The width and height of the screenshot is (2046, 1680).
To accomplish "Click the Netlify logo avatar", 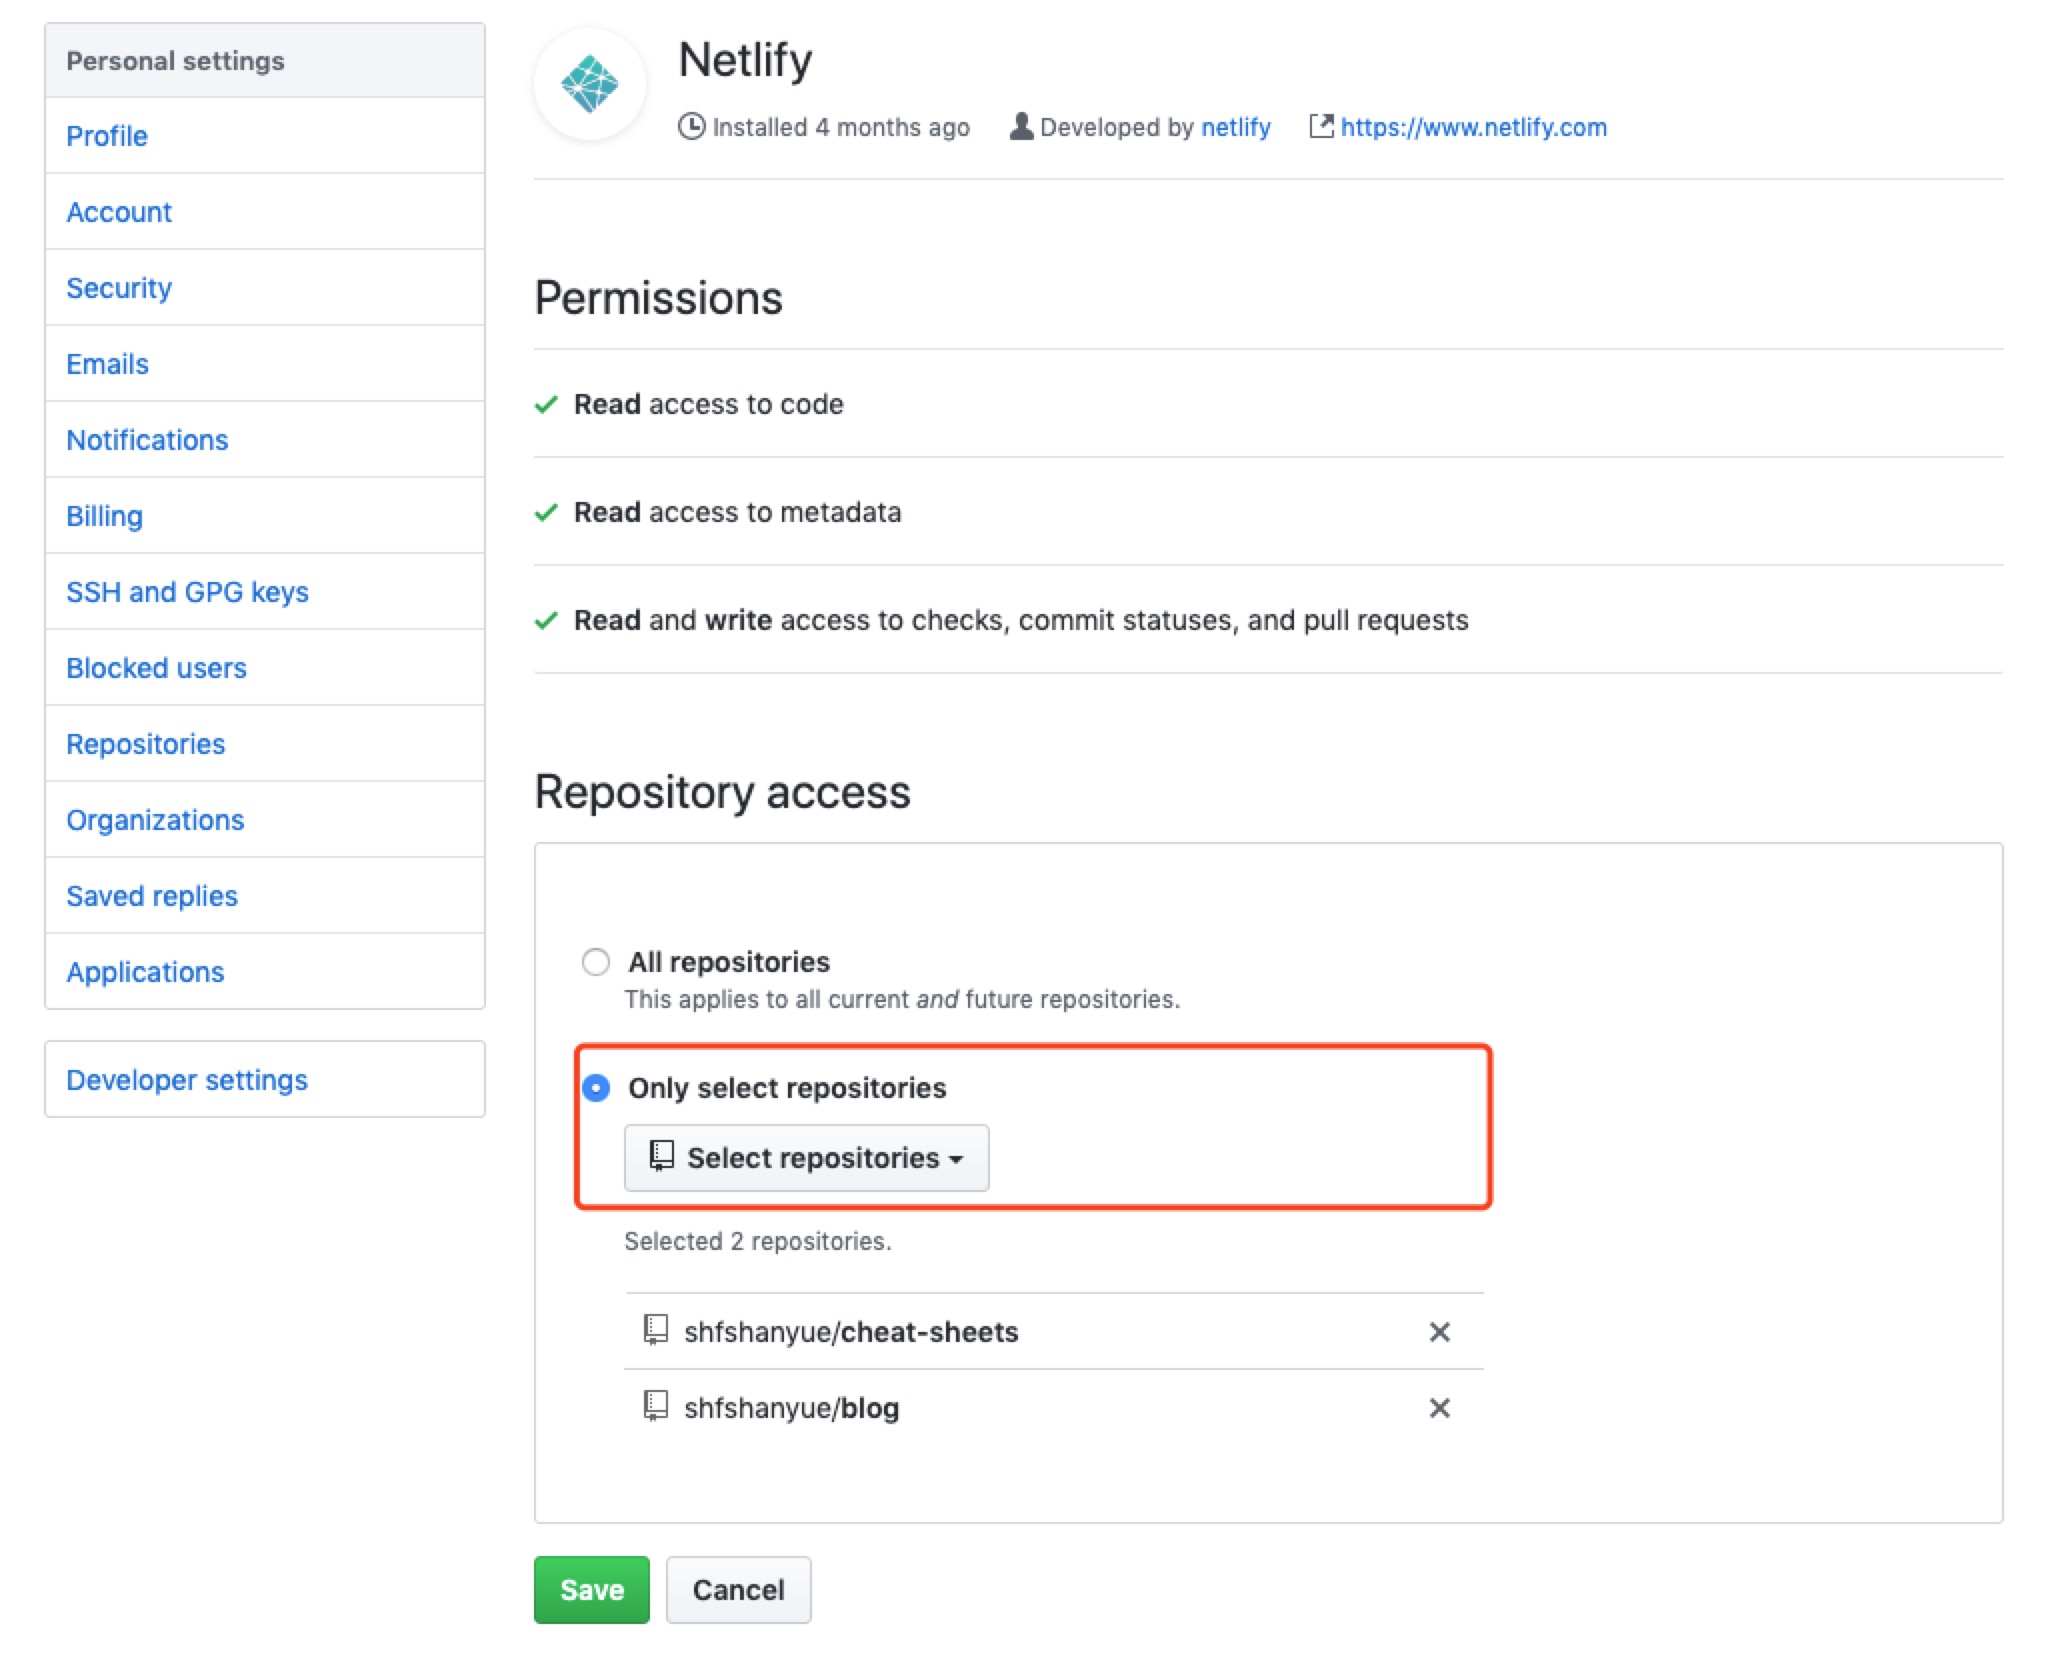I will (590, 84).
